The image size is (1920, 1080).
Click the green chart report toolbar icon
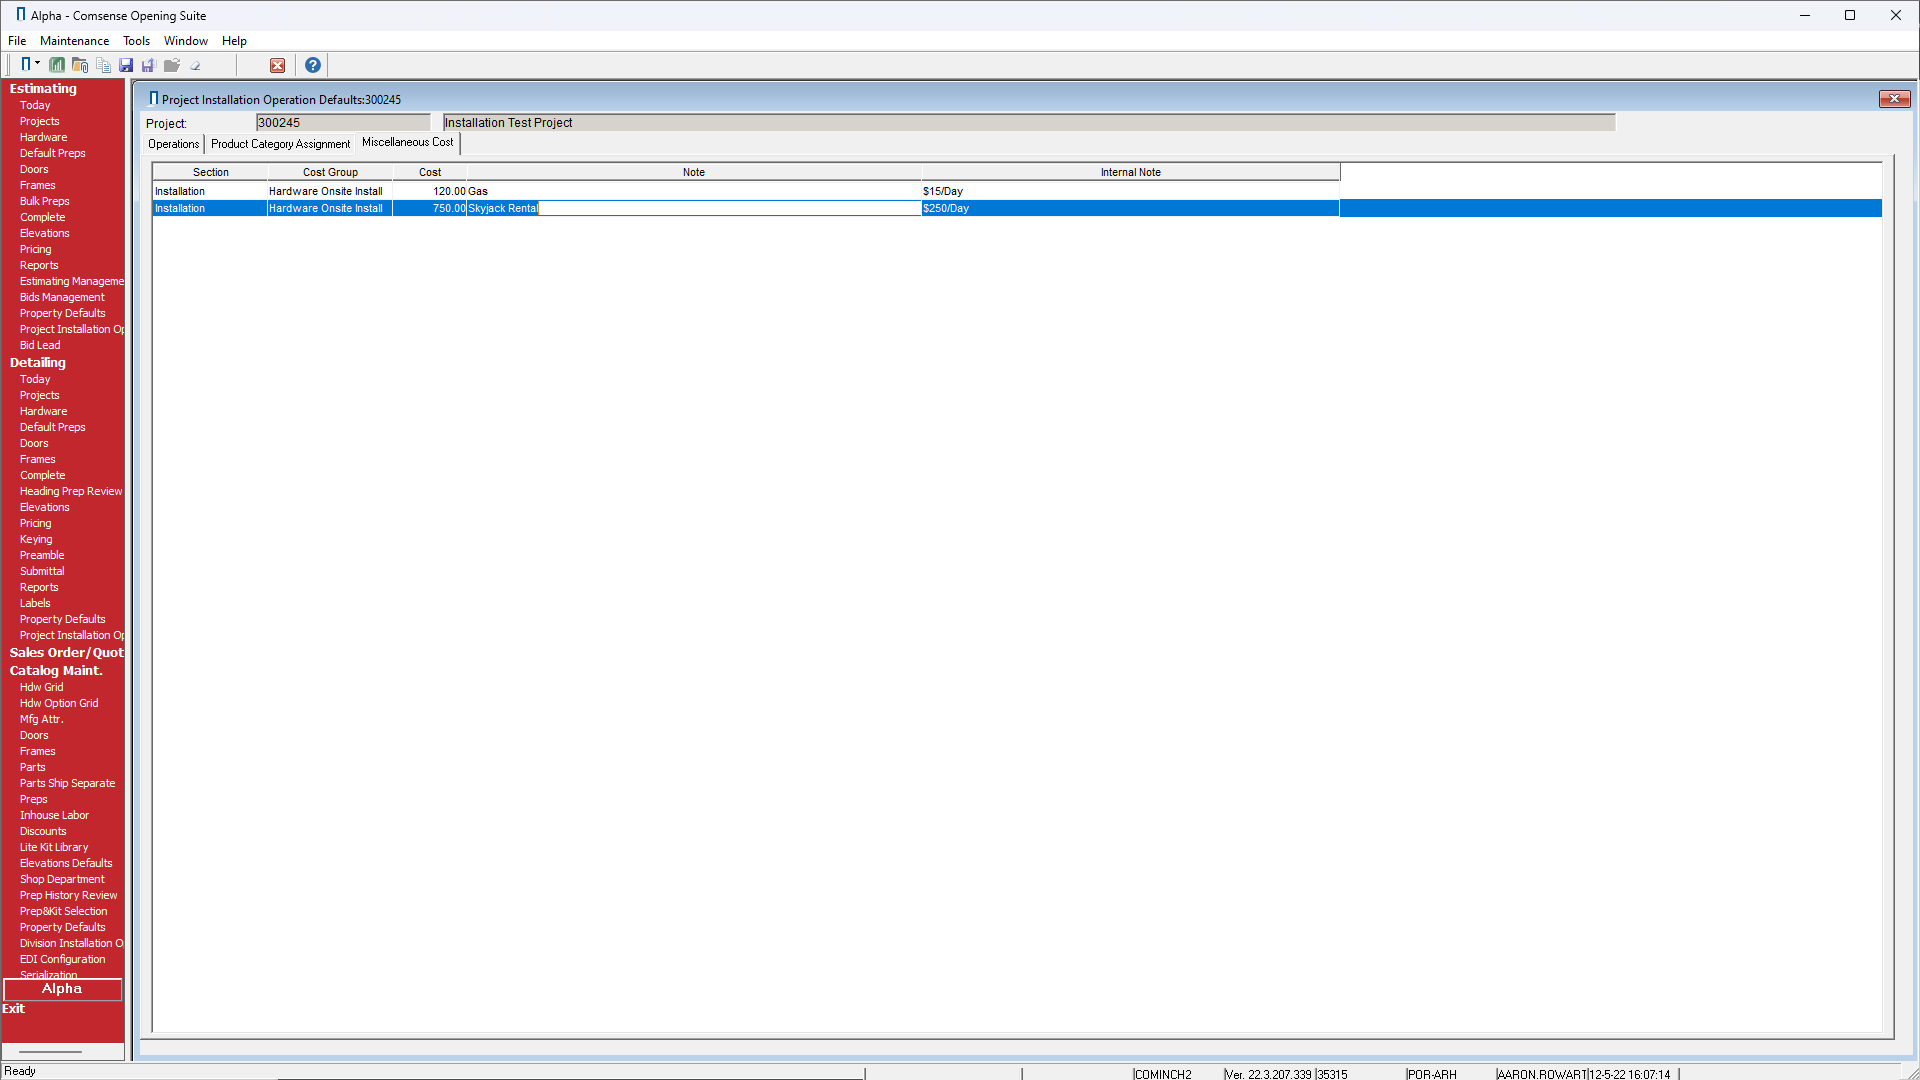coord(57,65)
